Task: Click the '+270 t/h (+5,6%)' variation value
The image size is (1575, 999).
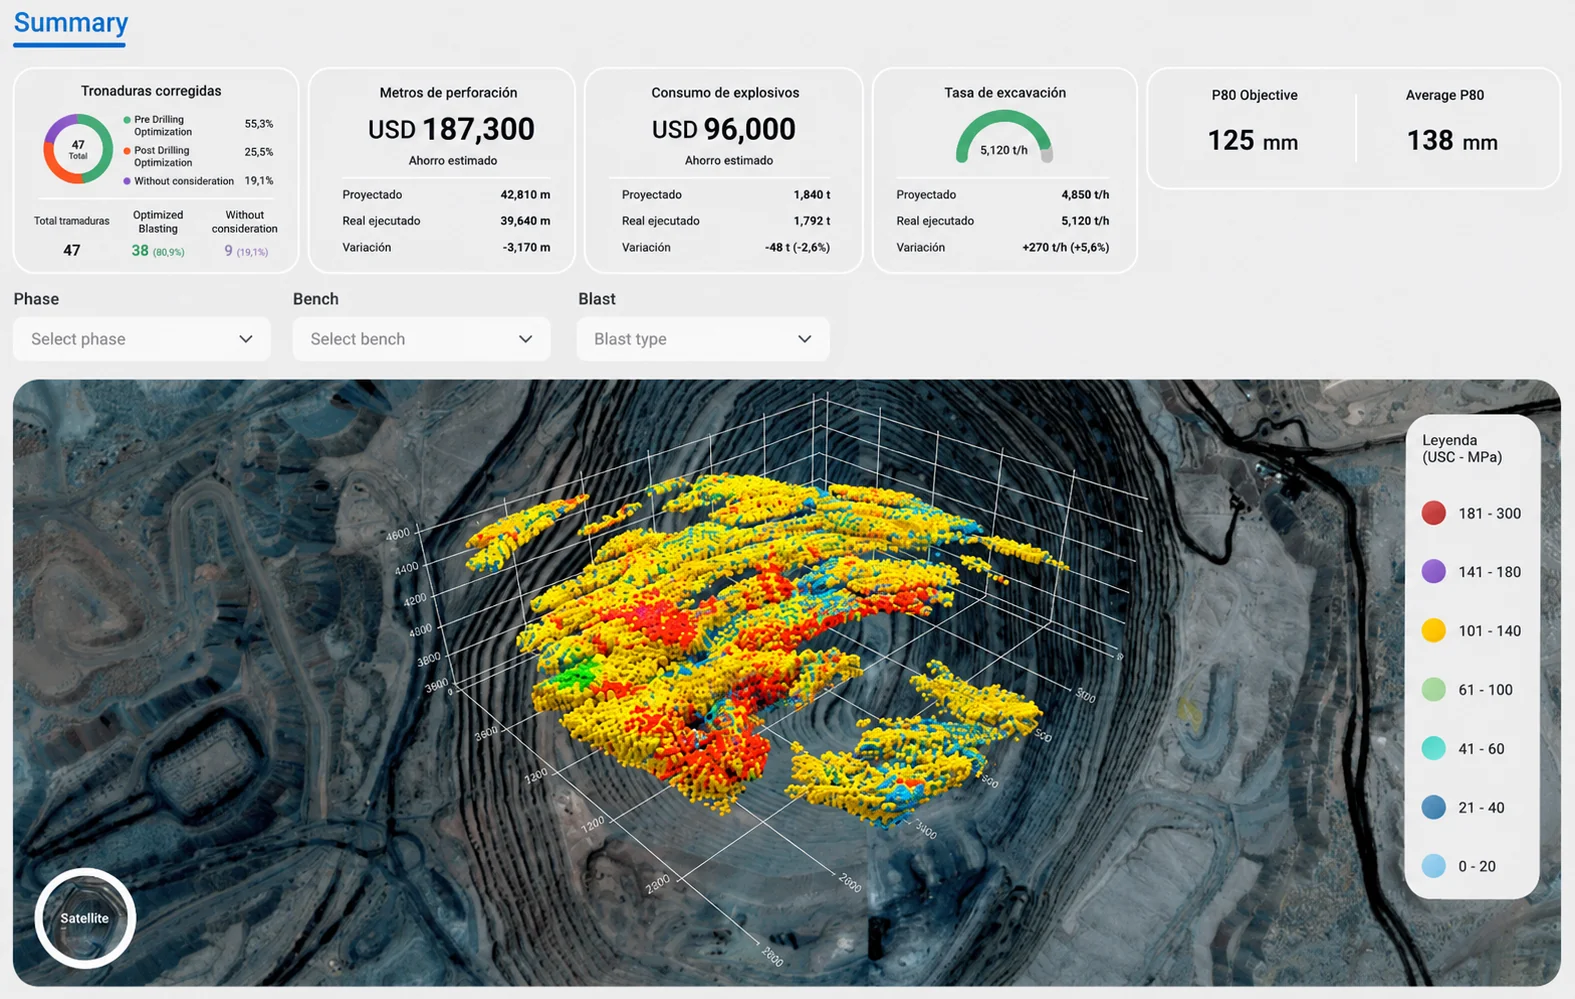Action: pyautogui.click(x=1066, y=248)
